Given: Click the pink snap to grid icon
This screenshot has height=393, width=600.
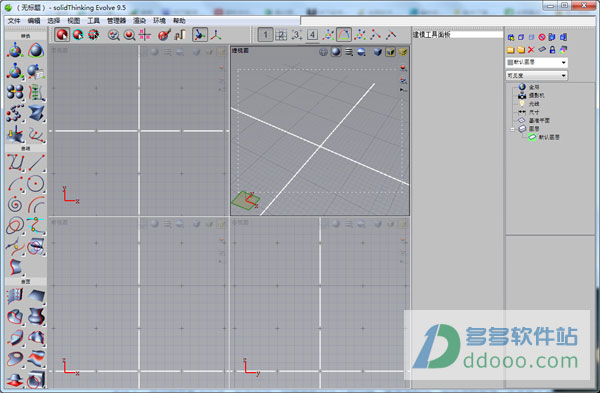Looking at the screenshot, I should [x=145, y=35].
